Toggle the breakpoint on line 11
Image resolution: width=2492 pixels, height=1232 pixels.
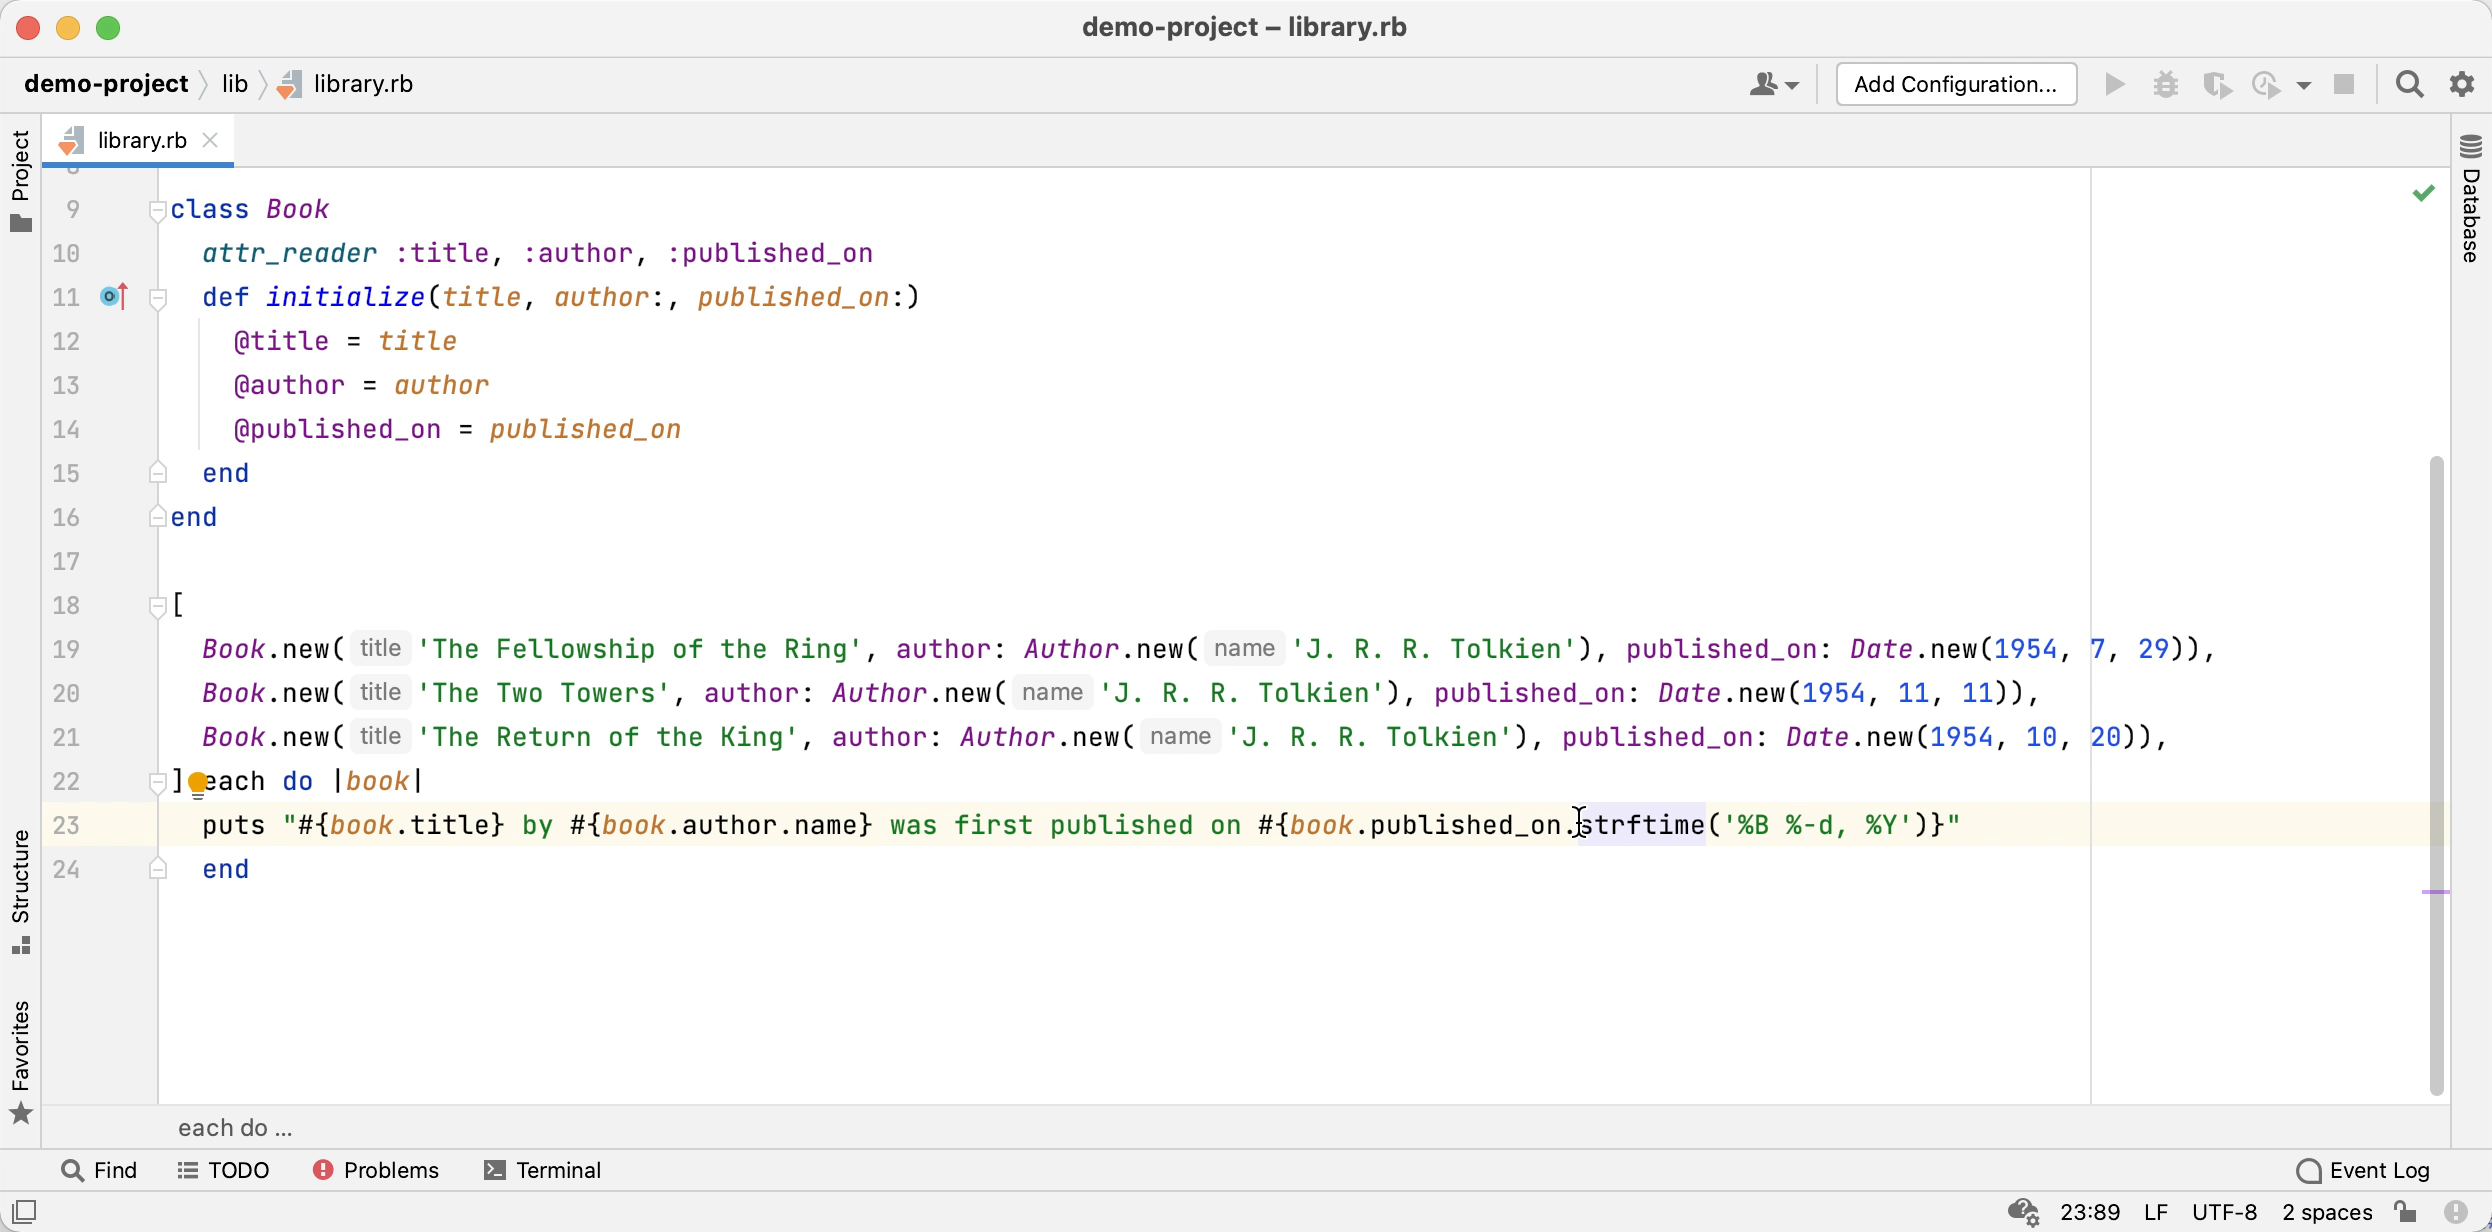tap(111, 296)
